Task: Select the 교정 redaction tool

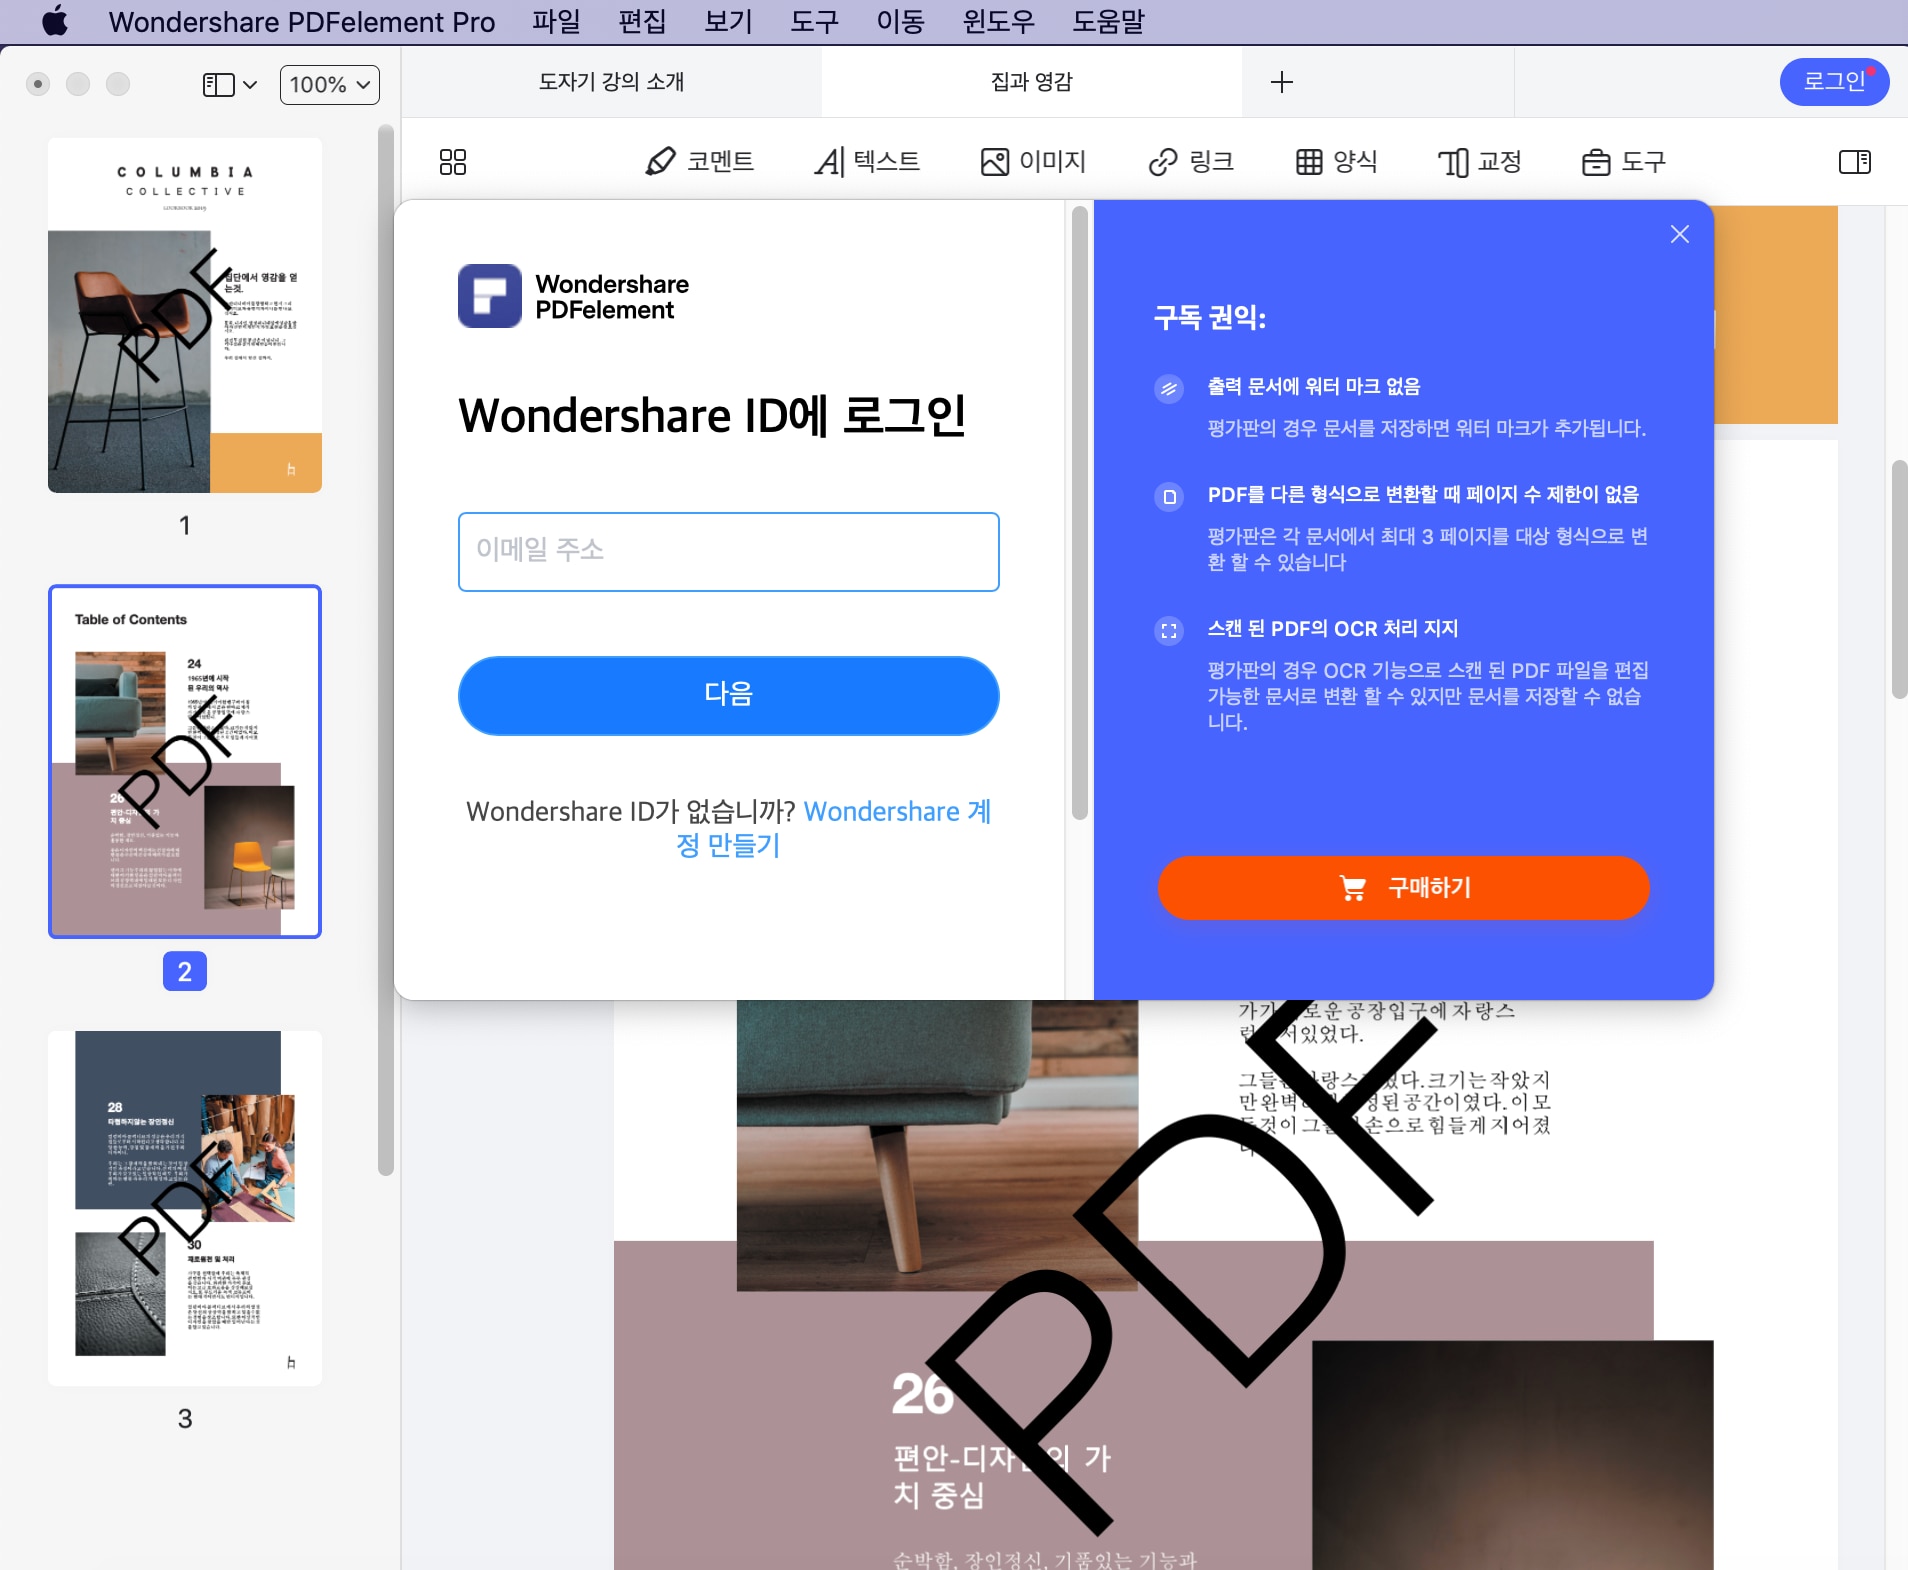Action: pyautogui.click(x=1480, y=162)
